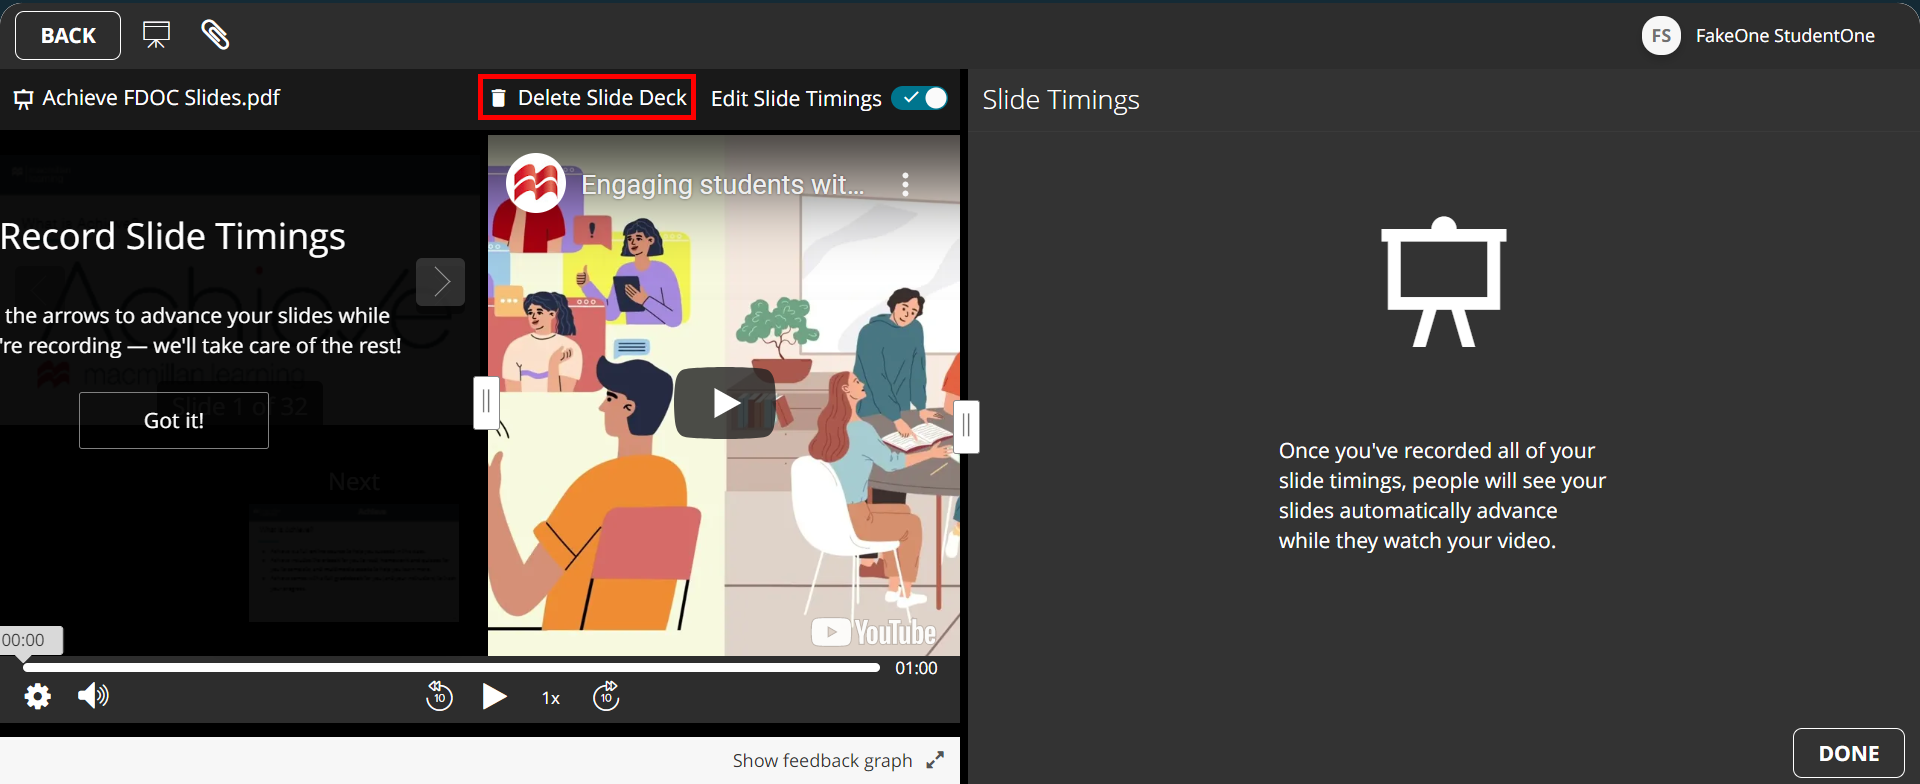The width and height of the screenshot is (1920, 784).
Task: Grab the right panel resize handle
Action: [x=966, y=427]
